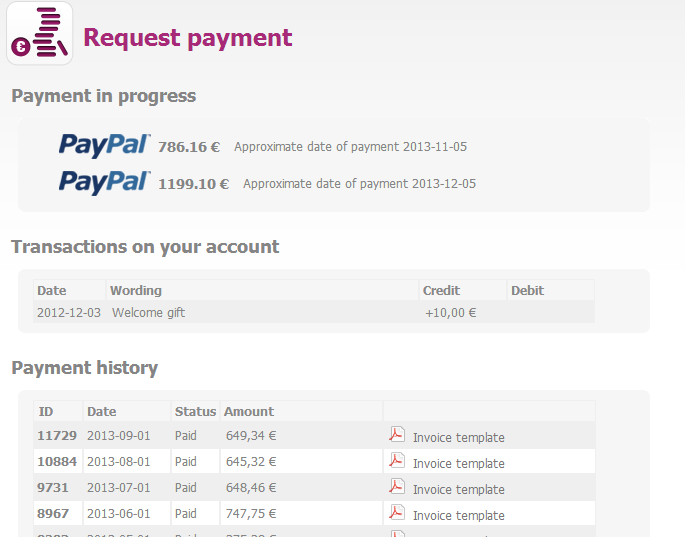Click payment ID 11729 in history

55,436
